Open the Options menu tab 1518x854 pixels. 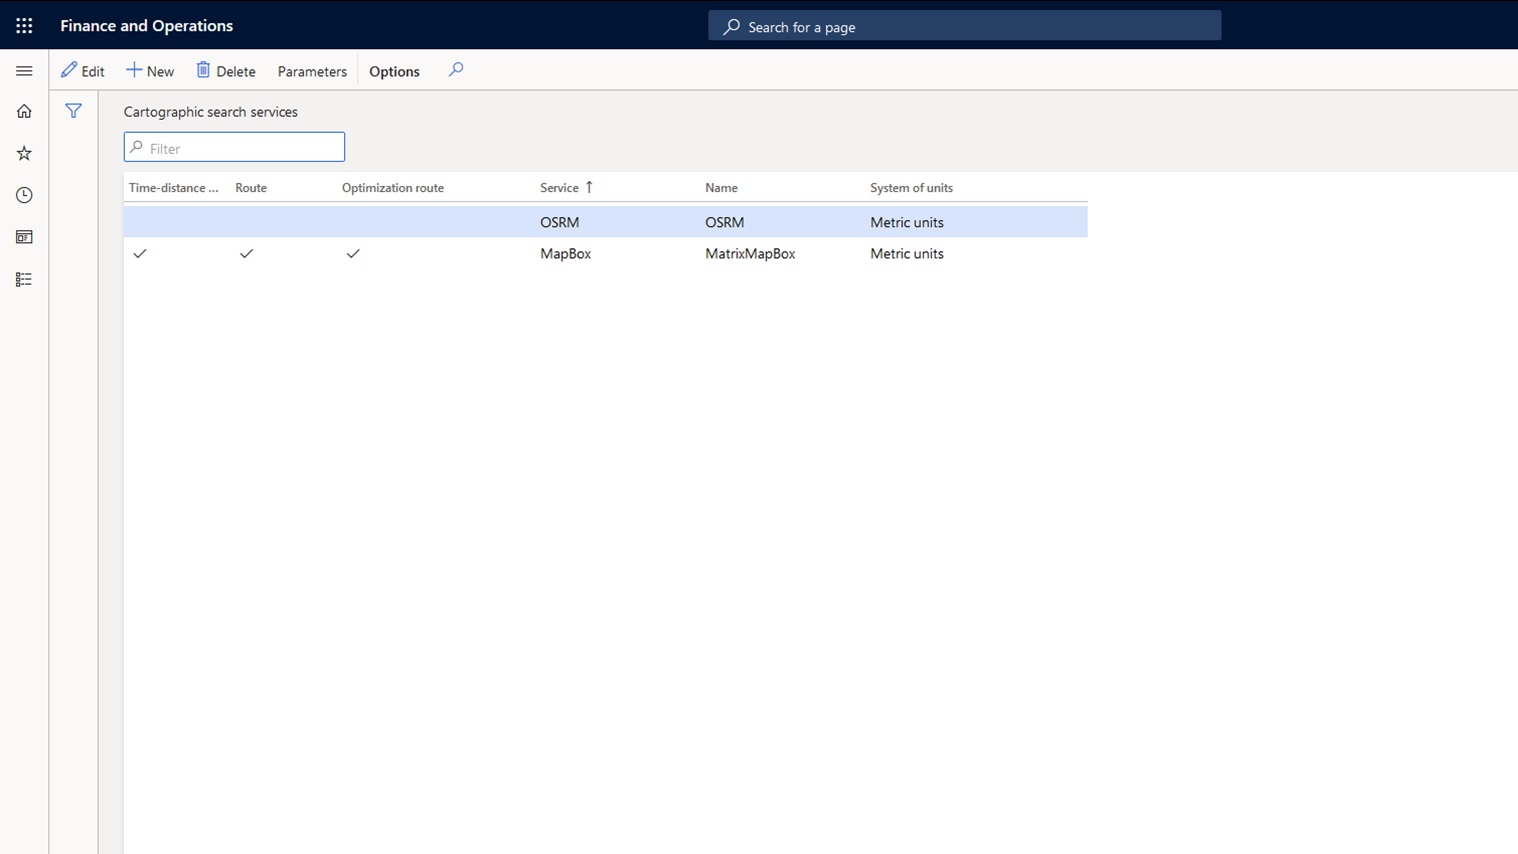pyautogui.click(x=394, y=71)
